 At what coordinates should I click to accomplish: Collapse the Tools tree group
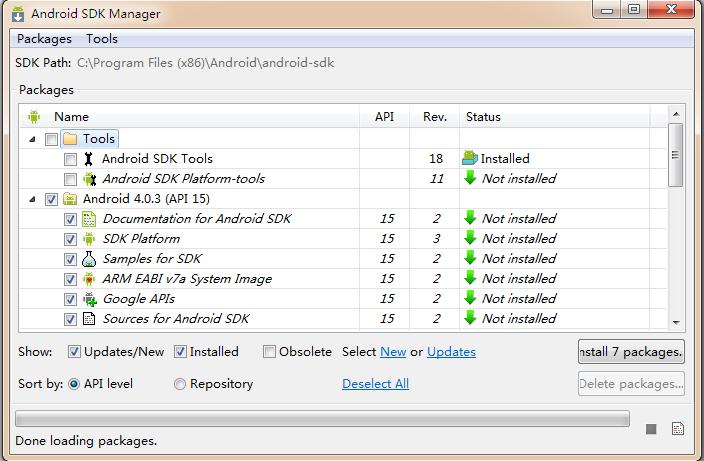coord(32,139)
